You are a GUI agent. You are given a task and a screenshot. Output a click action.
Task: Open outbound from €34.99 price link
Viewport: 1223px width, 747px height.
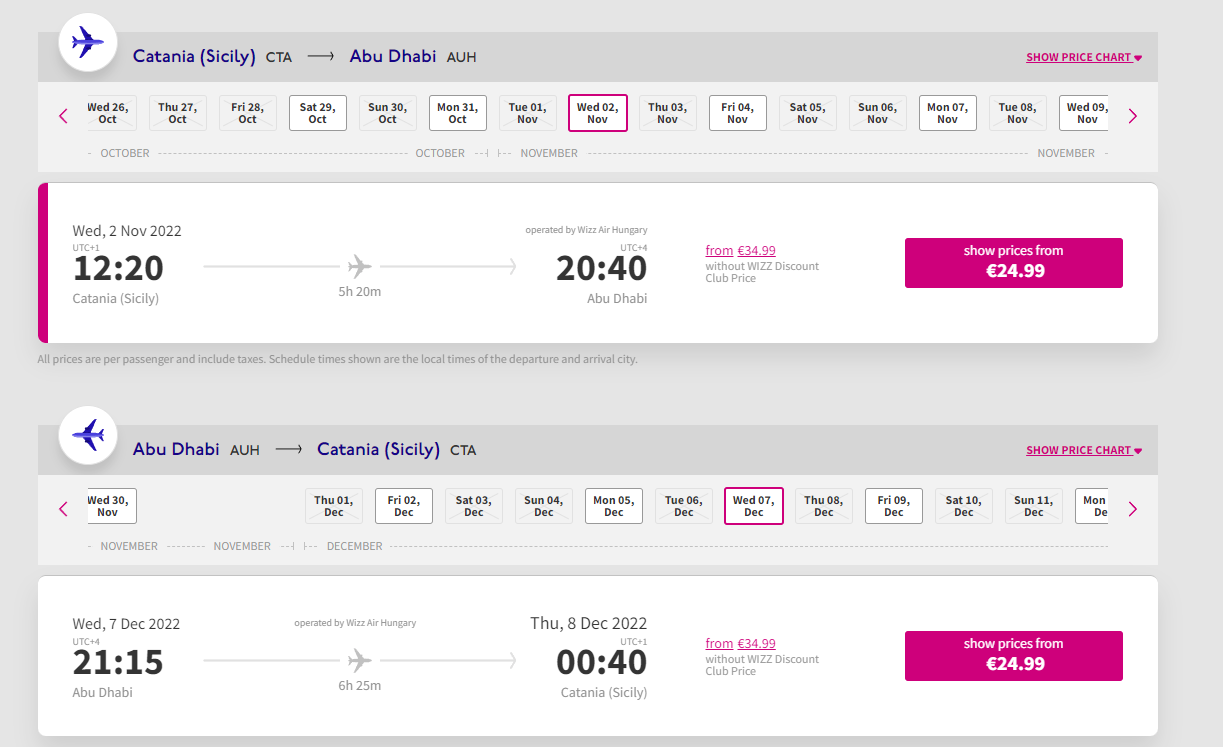(741, 251)
